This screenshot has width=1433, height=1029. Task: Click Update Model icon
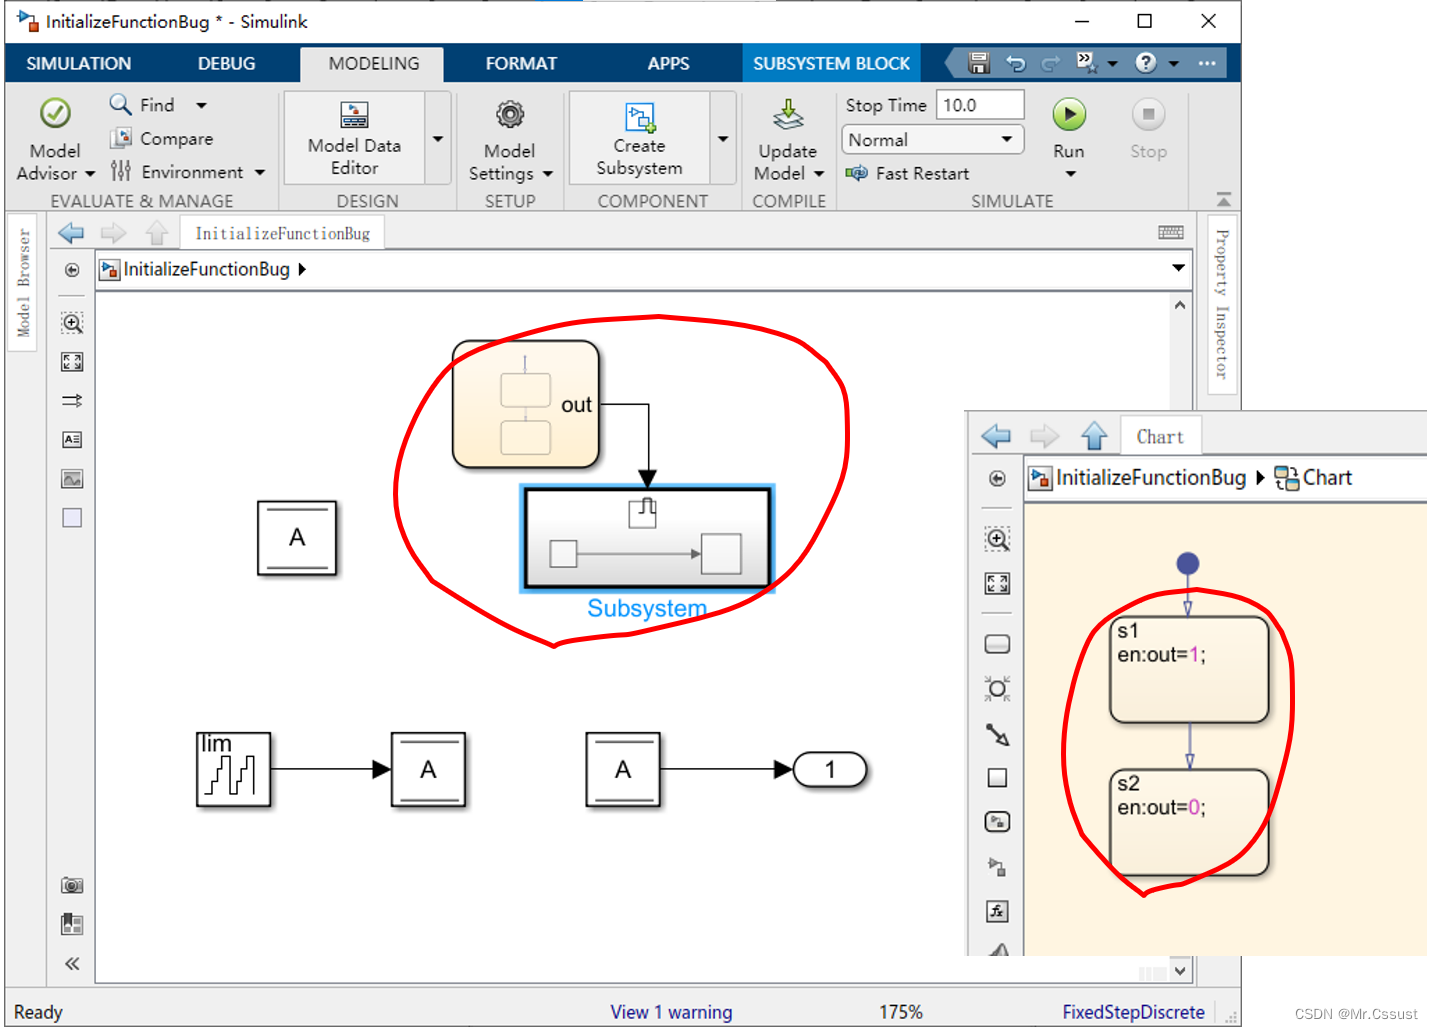788,115
